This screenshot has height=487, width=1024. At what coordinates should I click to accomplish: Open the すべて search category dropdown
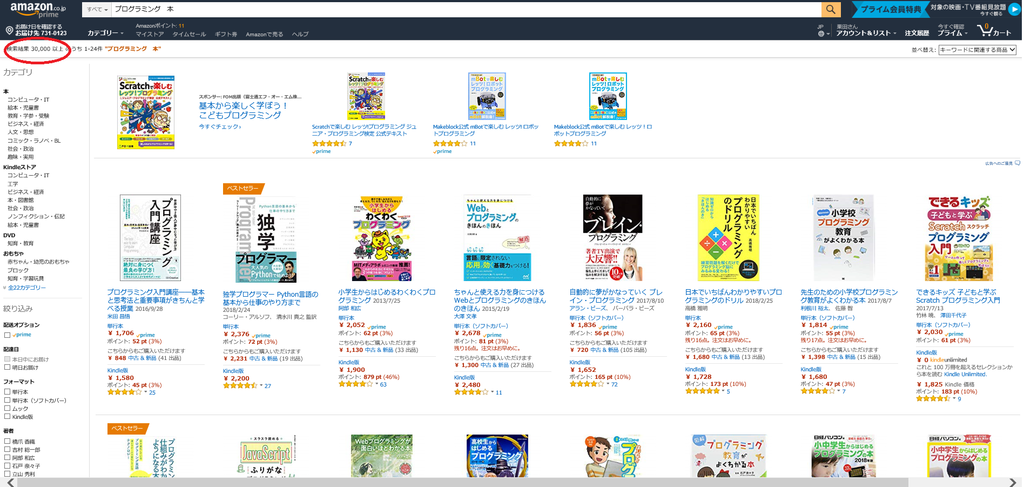click(x=96, y=9)
